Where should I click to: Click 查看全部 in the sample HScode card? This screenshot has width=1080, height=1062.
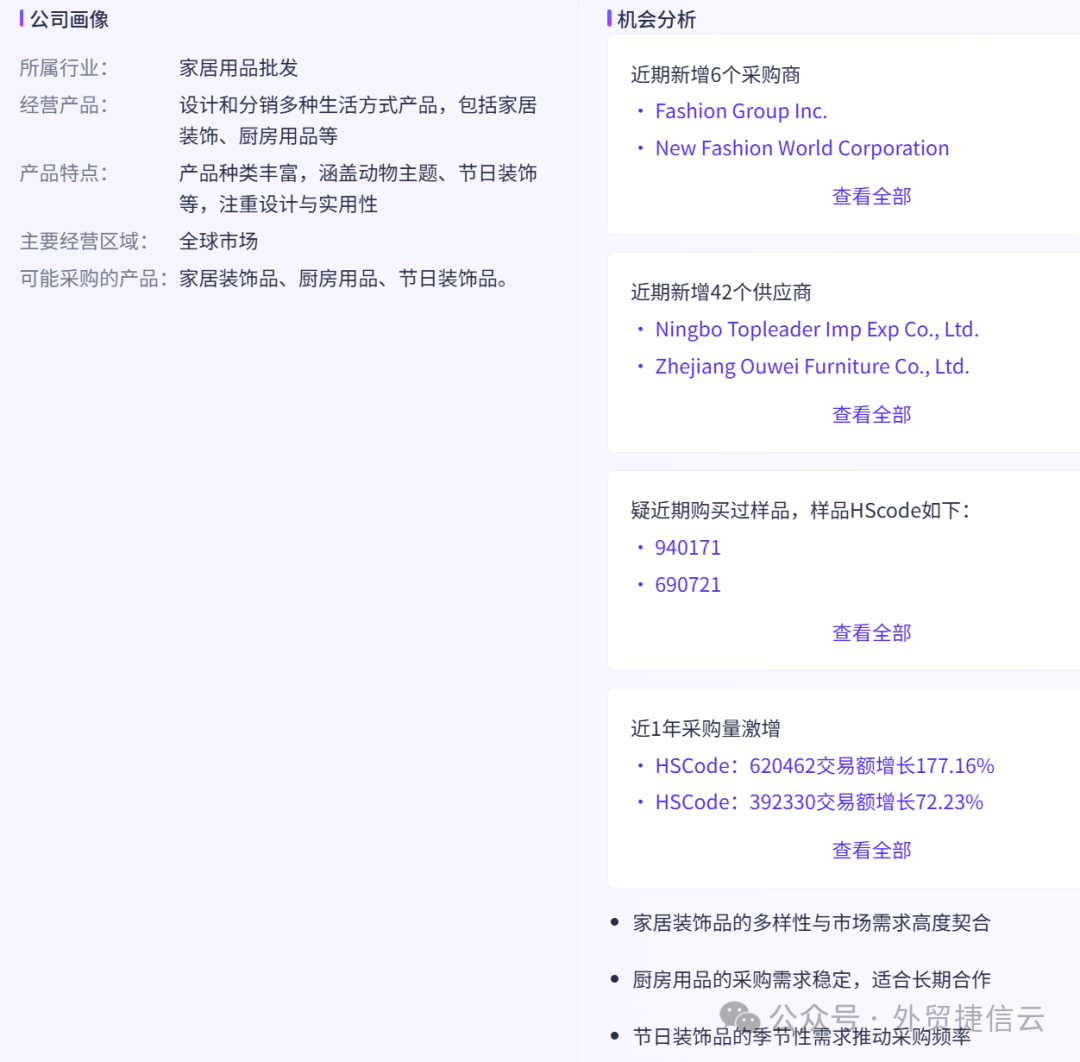pyautogui.click(x=871, y=632)
